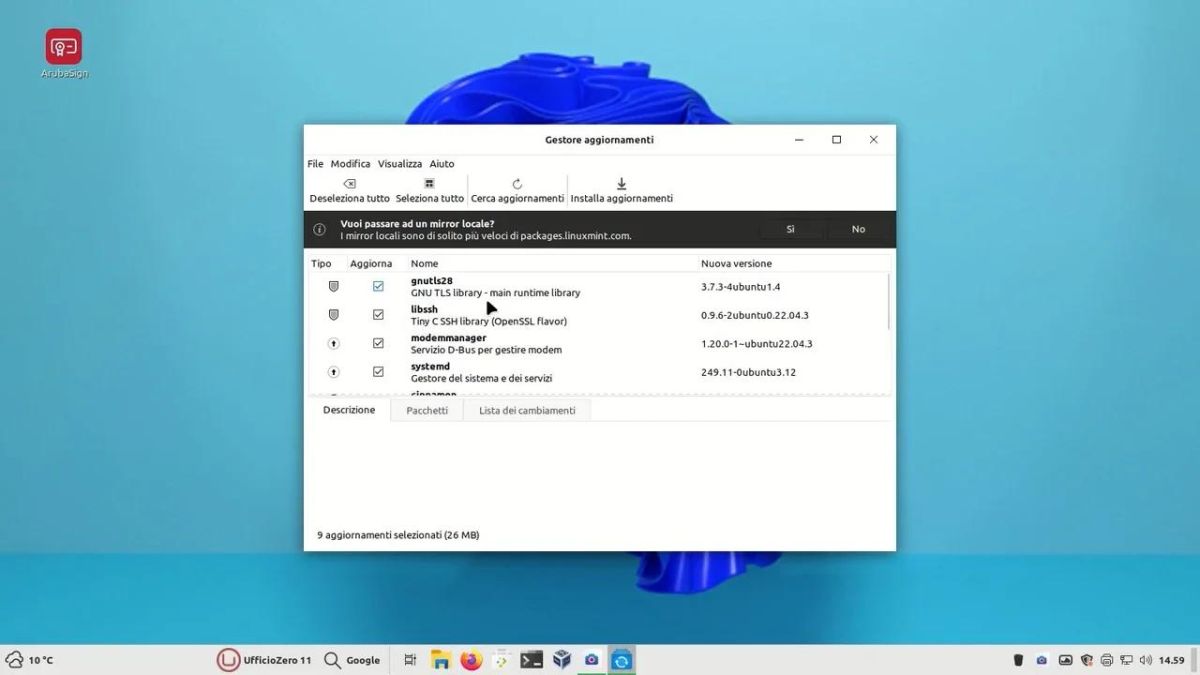
Task: Select the gnutls28 package name
Action: [432, 281]
